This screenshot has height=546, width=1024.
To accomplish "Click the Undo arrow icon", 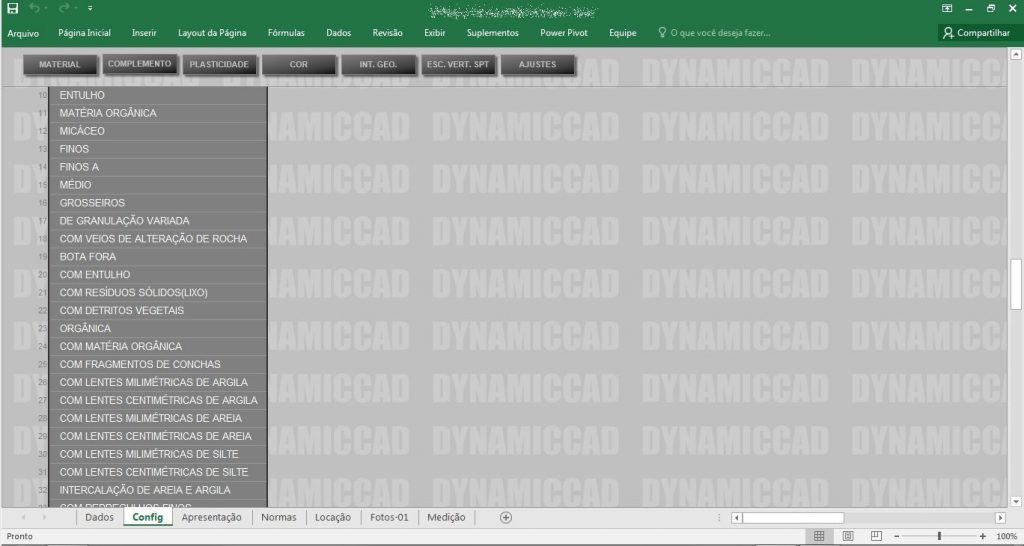I will click(35, 8).
